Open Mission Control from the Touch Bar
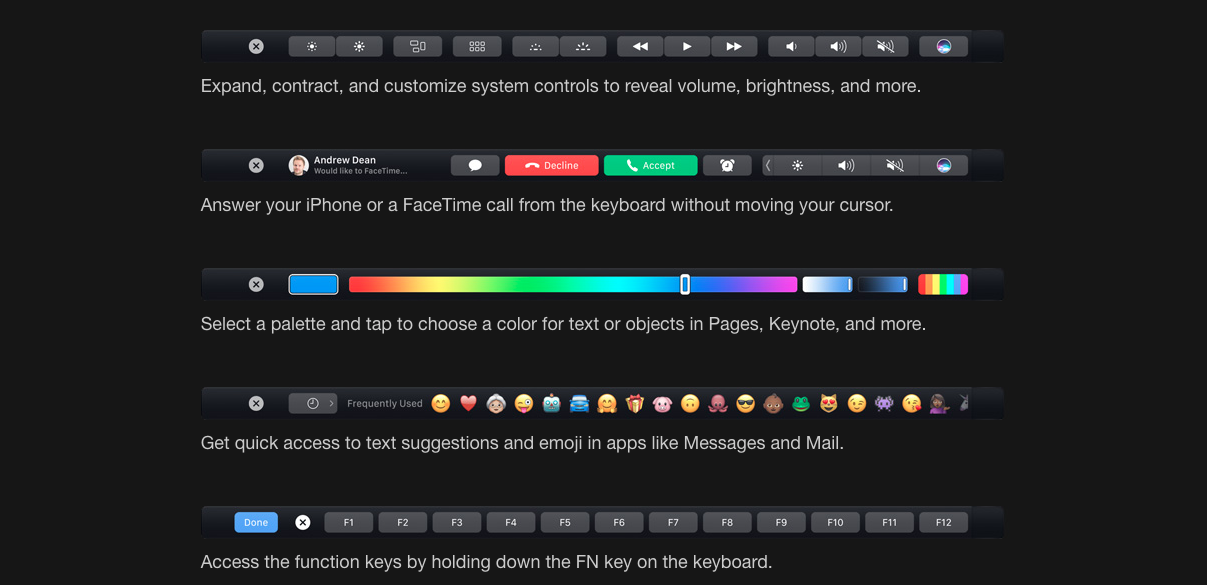 tap(418, 46)
